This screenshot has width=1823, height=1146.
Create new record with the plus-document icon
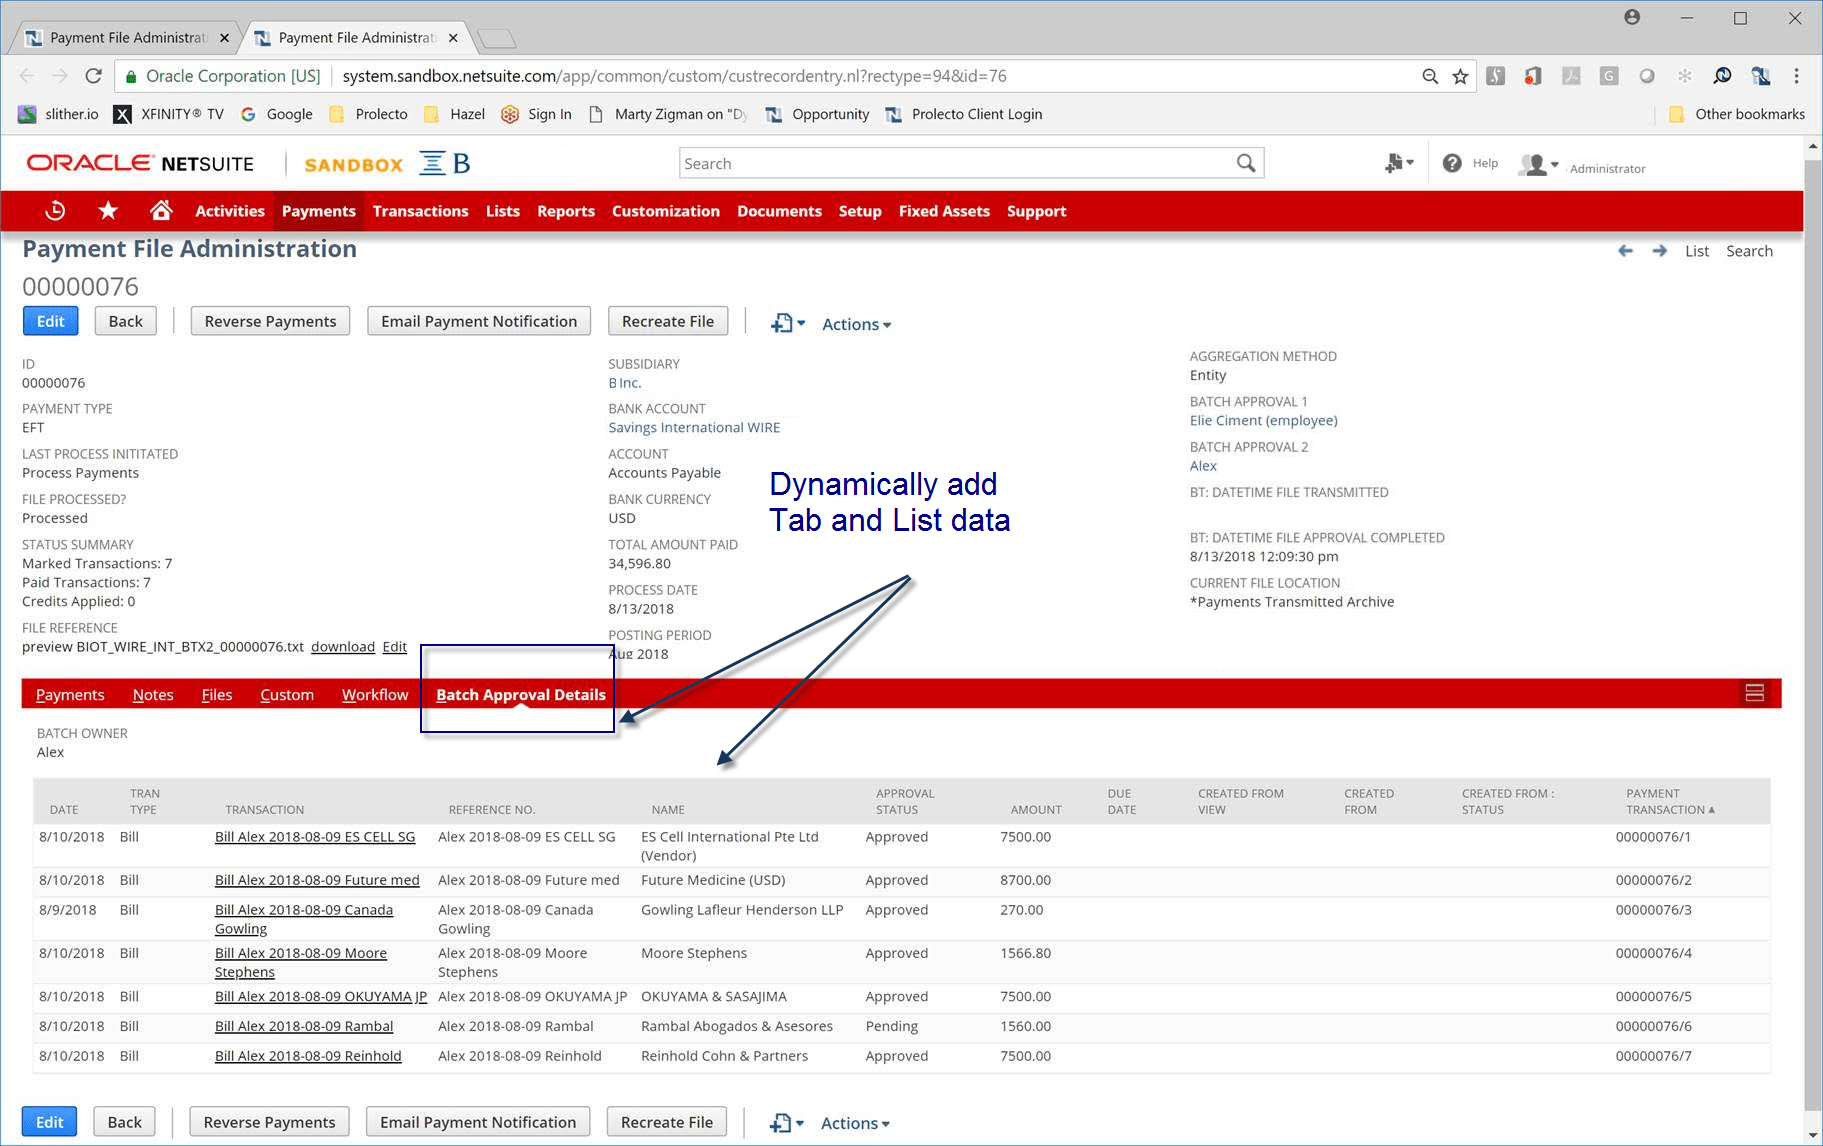1393,162
